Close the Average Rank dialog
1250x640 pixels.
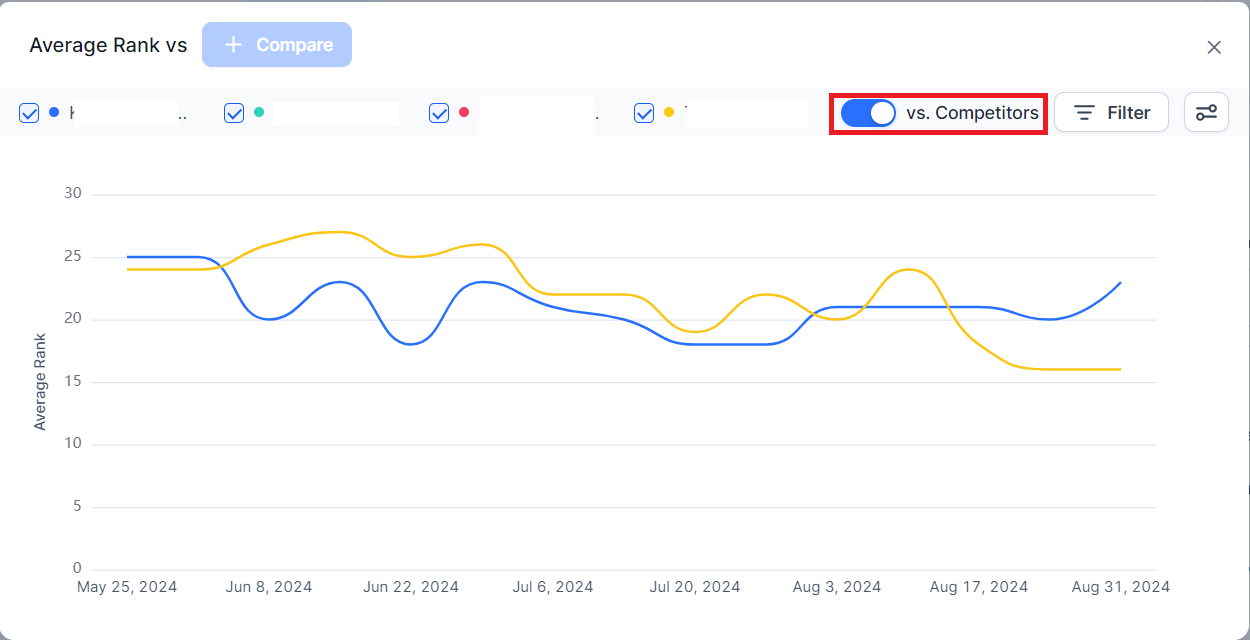[1214, 47]
